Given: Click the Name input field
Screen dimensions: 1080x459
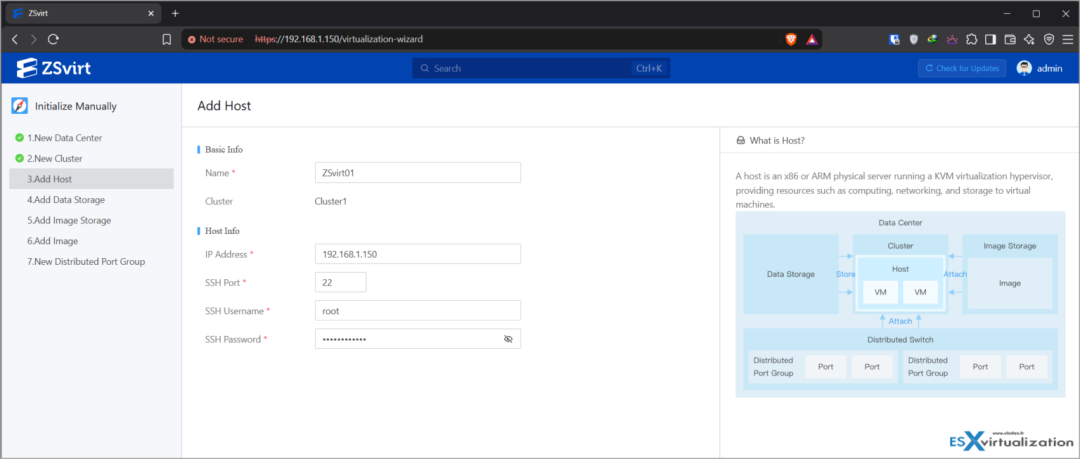Looking at the screenshot, I should click(417, 173).
